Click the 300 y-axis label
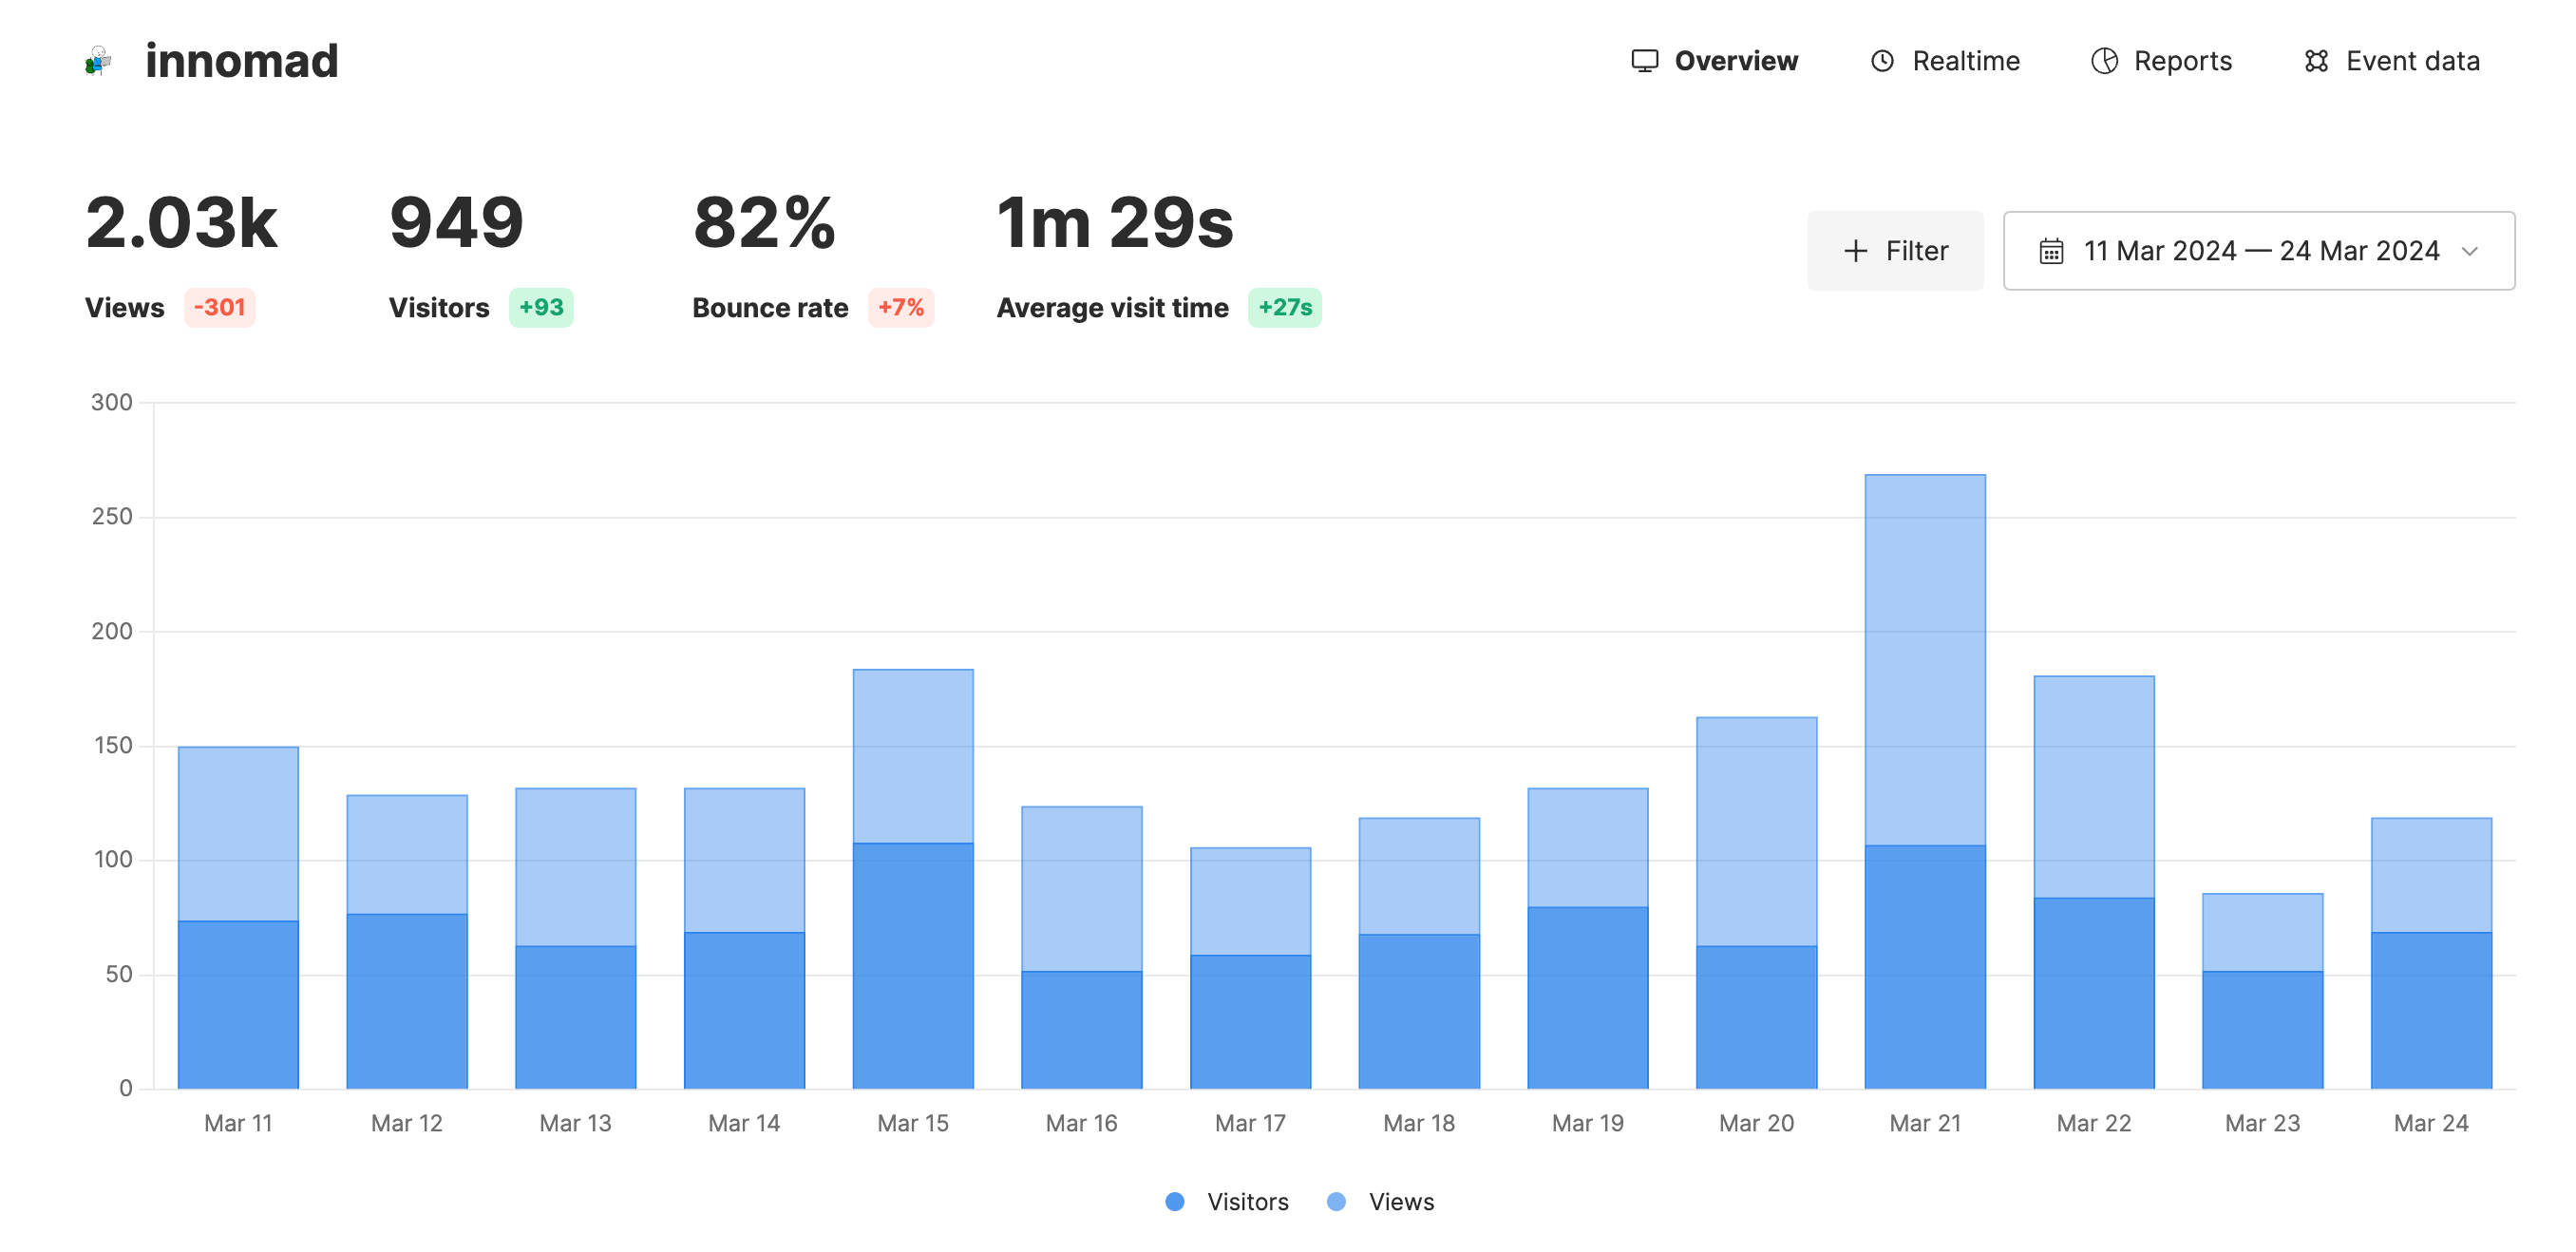 pyautogui.click(x=111, y=402)
